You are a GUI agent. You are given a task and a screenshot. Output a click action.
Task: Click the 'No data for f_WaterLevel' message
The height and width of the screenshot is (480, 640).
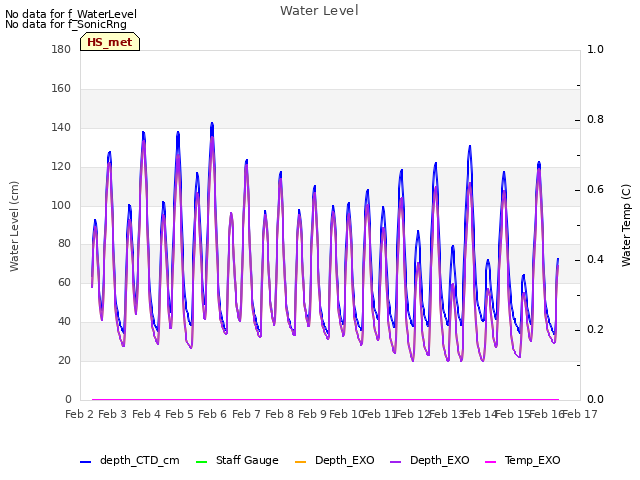coord(71,14)
